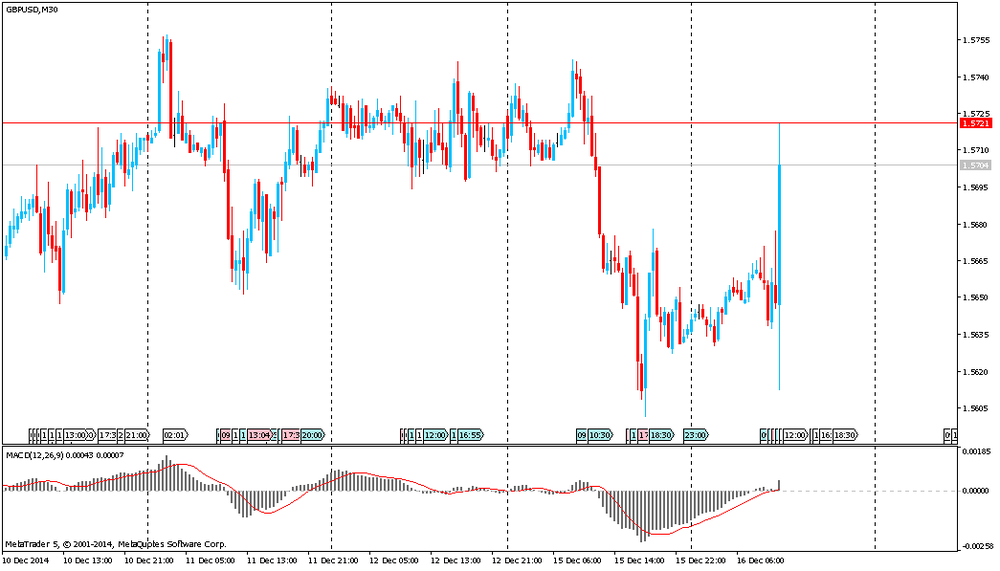
Task: Open the pink 13:04 economic event marker
Action: point(259,436)
